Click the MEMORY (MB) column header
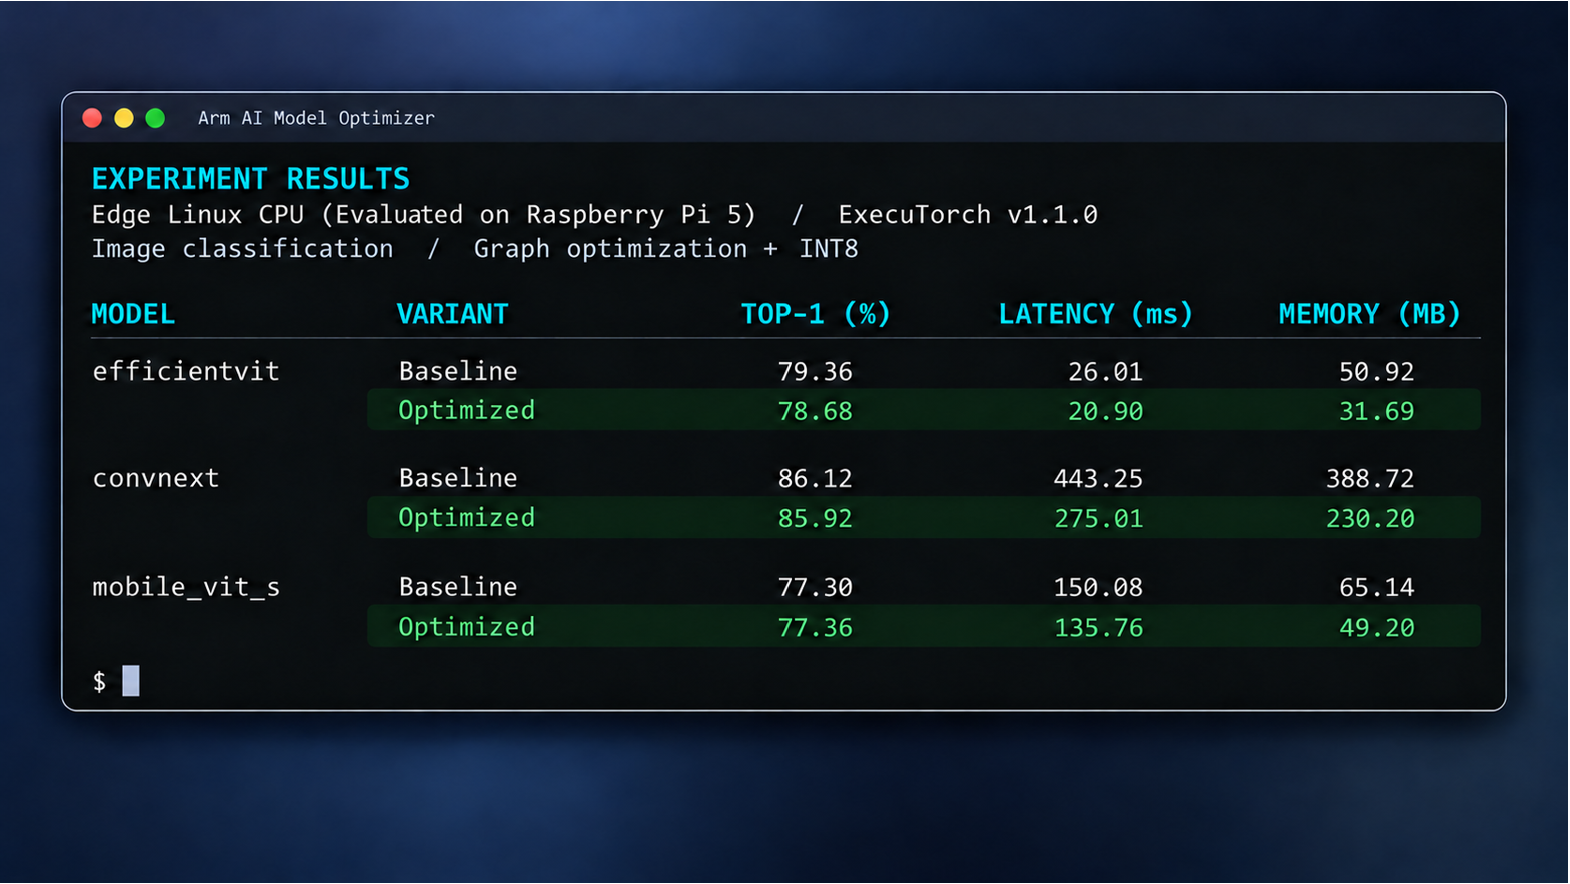Viewport: 1570px width, 884px height. (1370, 314)
